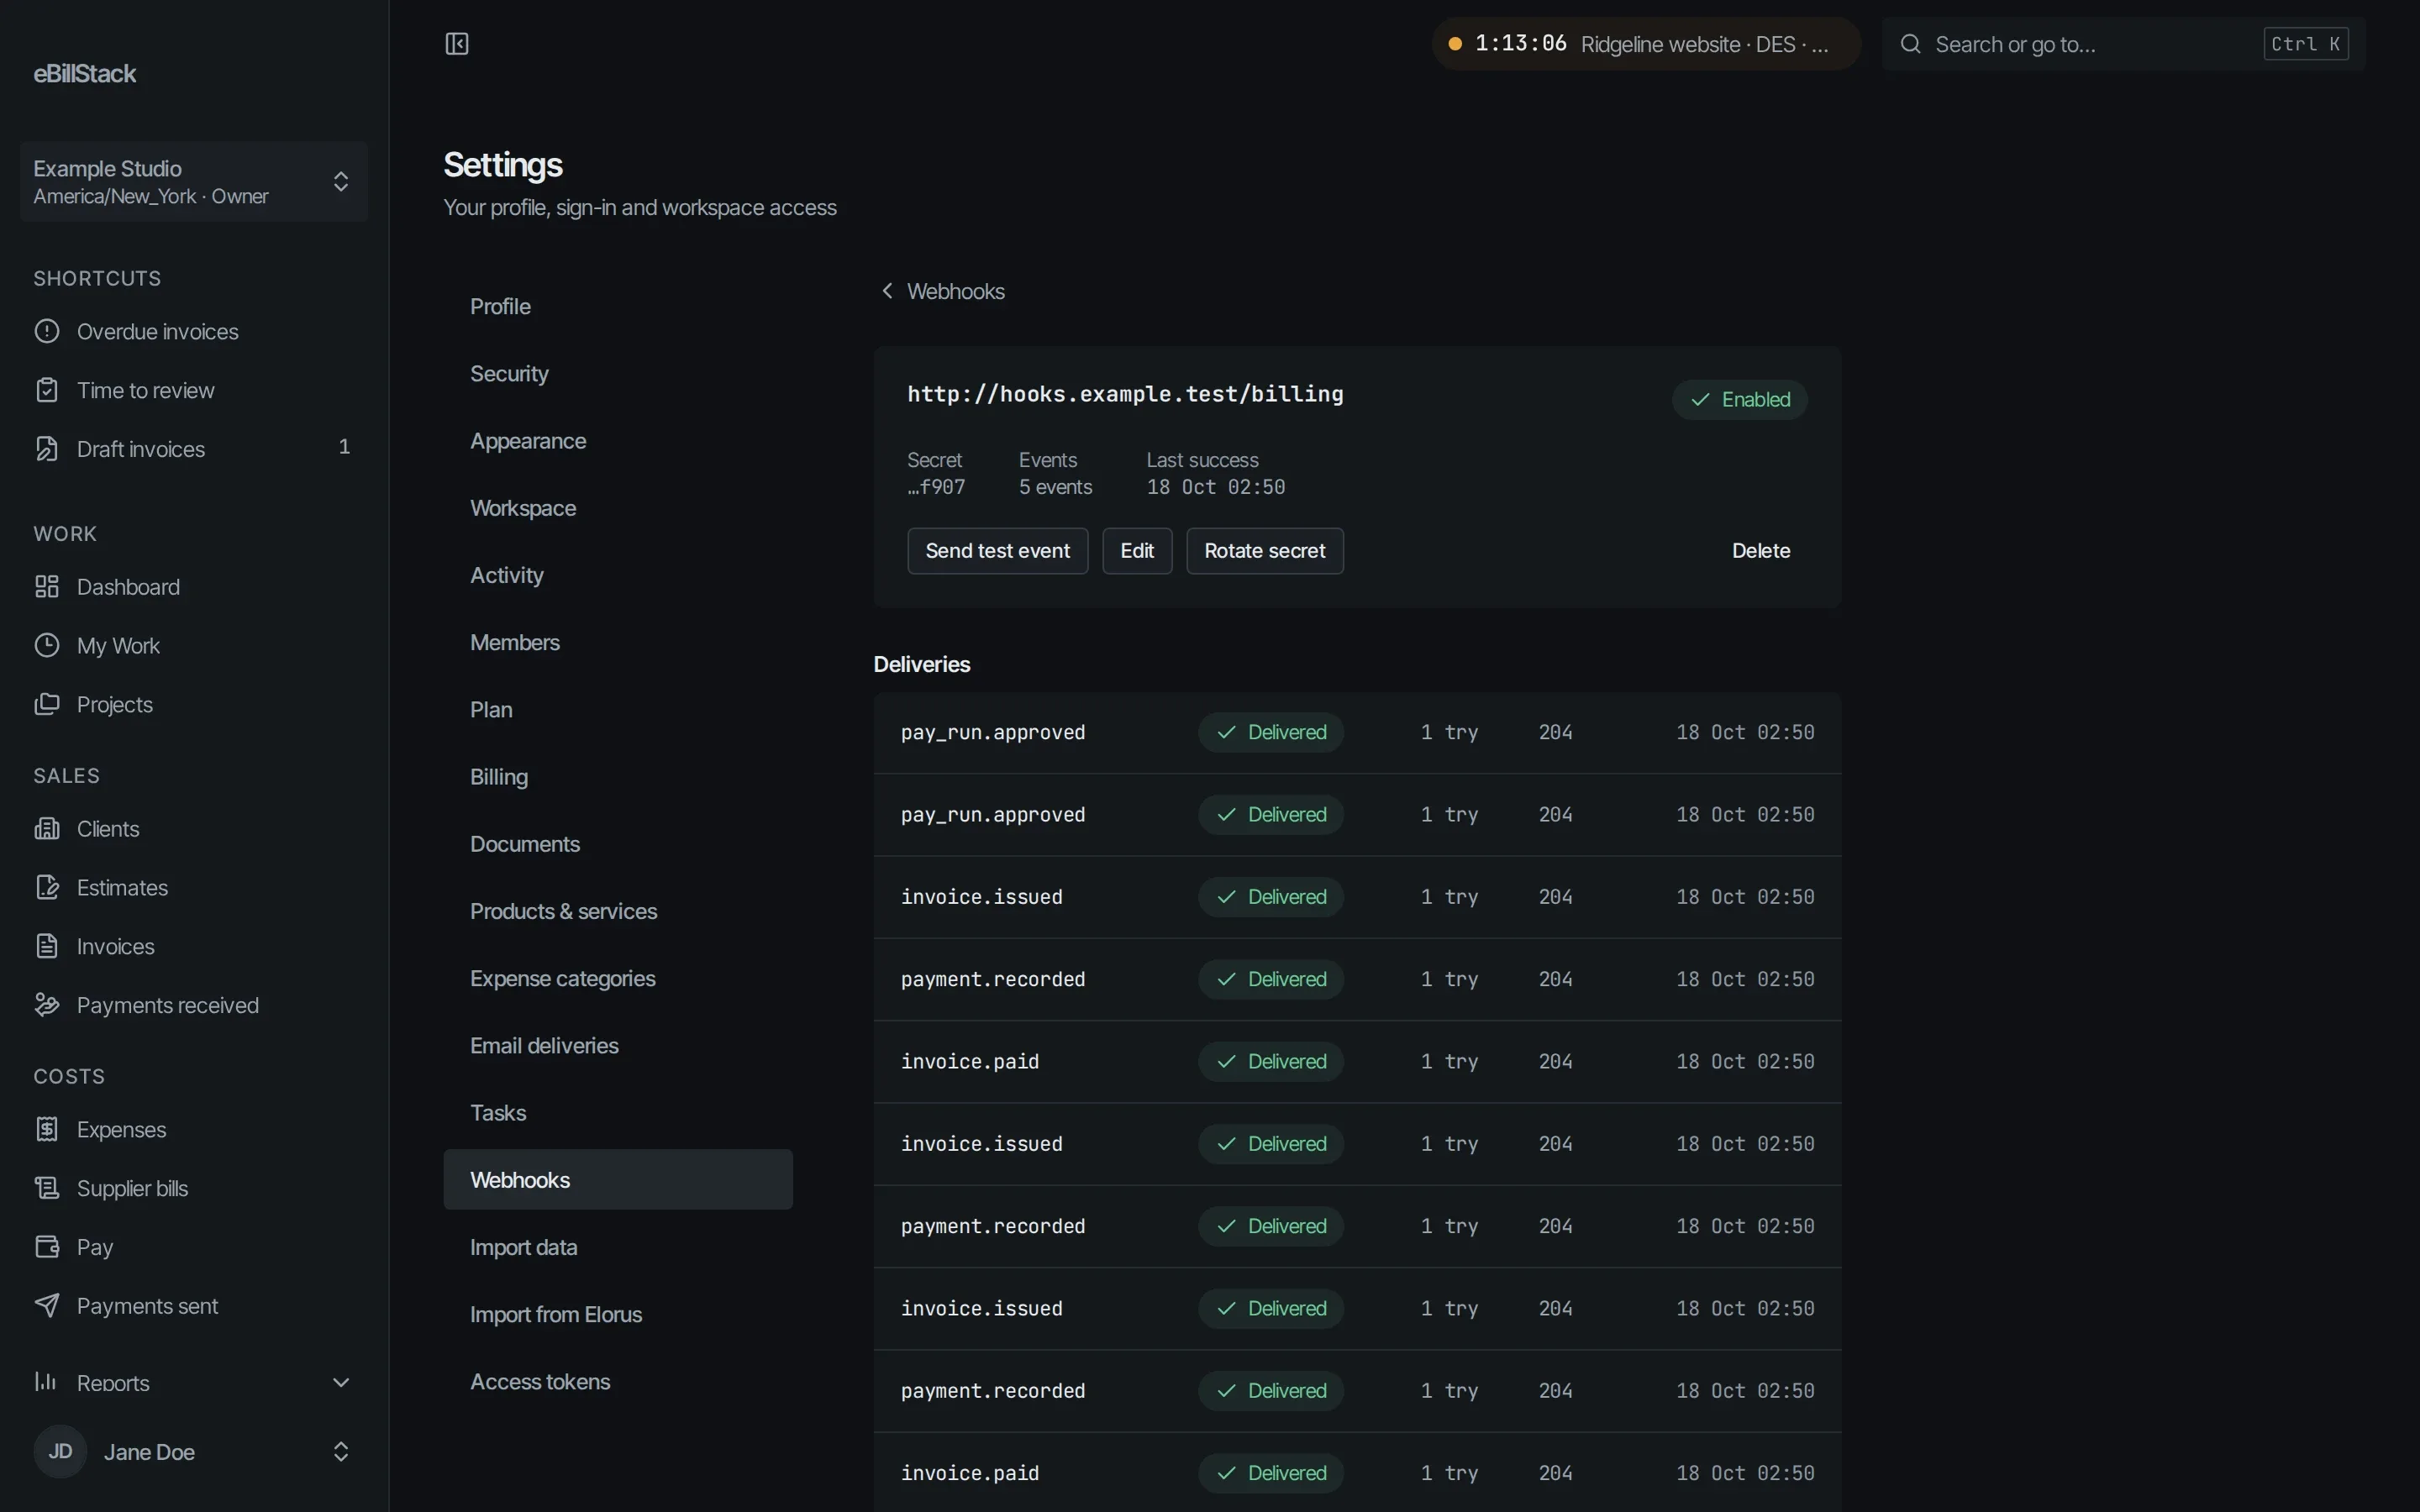Screen dimensions: 2420x1512
Task: Click the Dashboard grid icon
Action: click(47, 587)
